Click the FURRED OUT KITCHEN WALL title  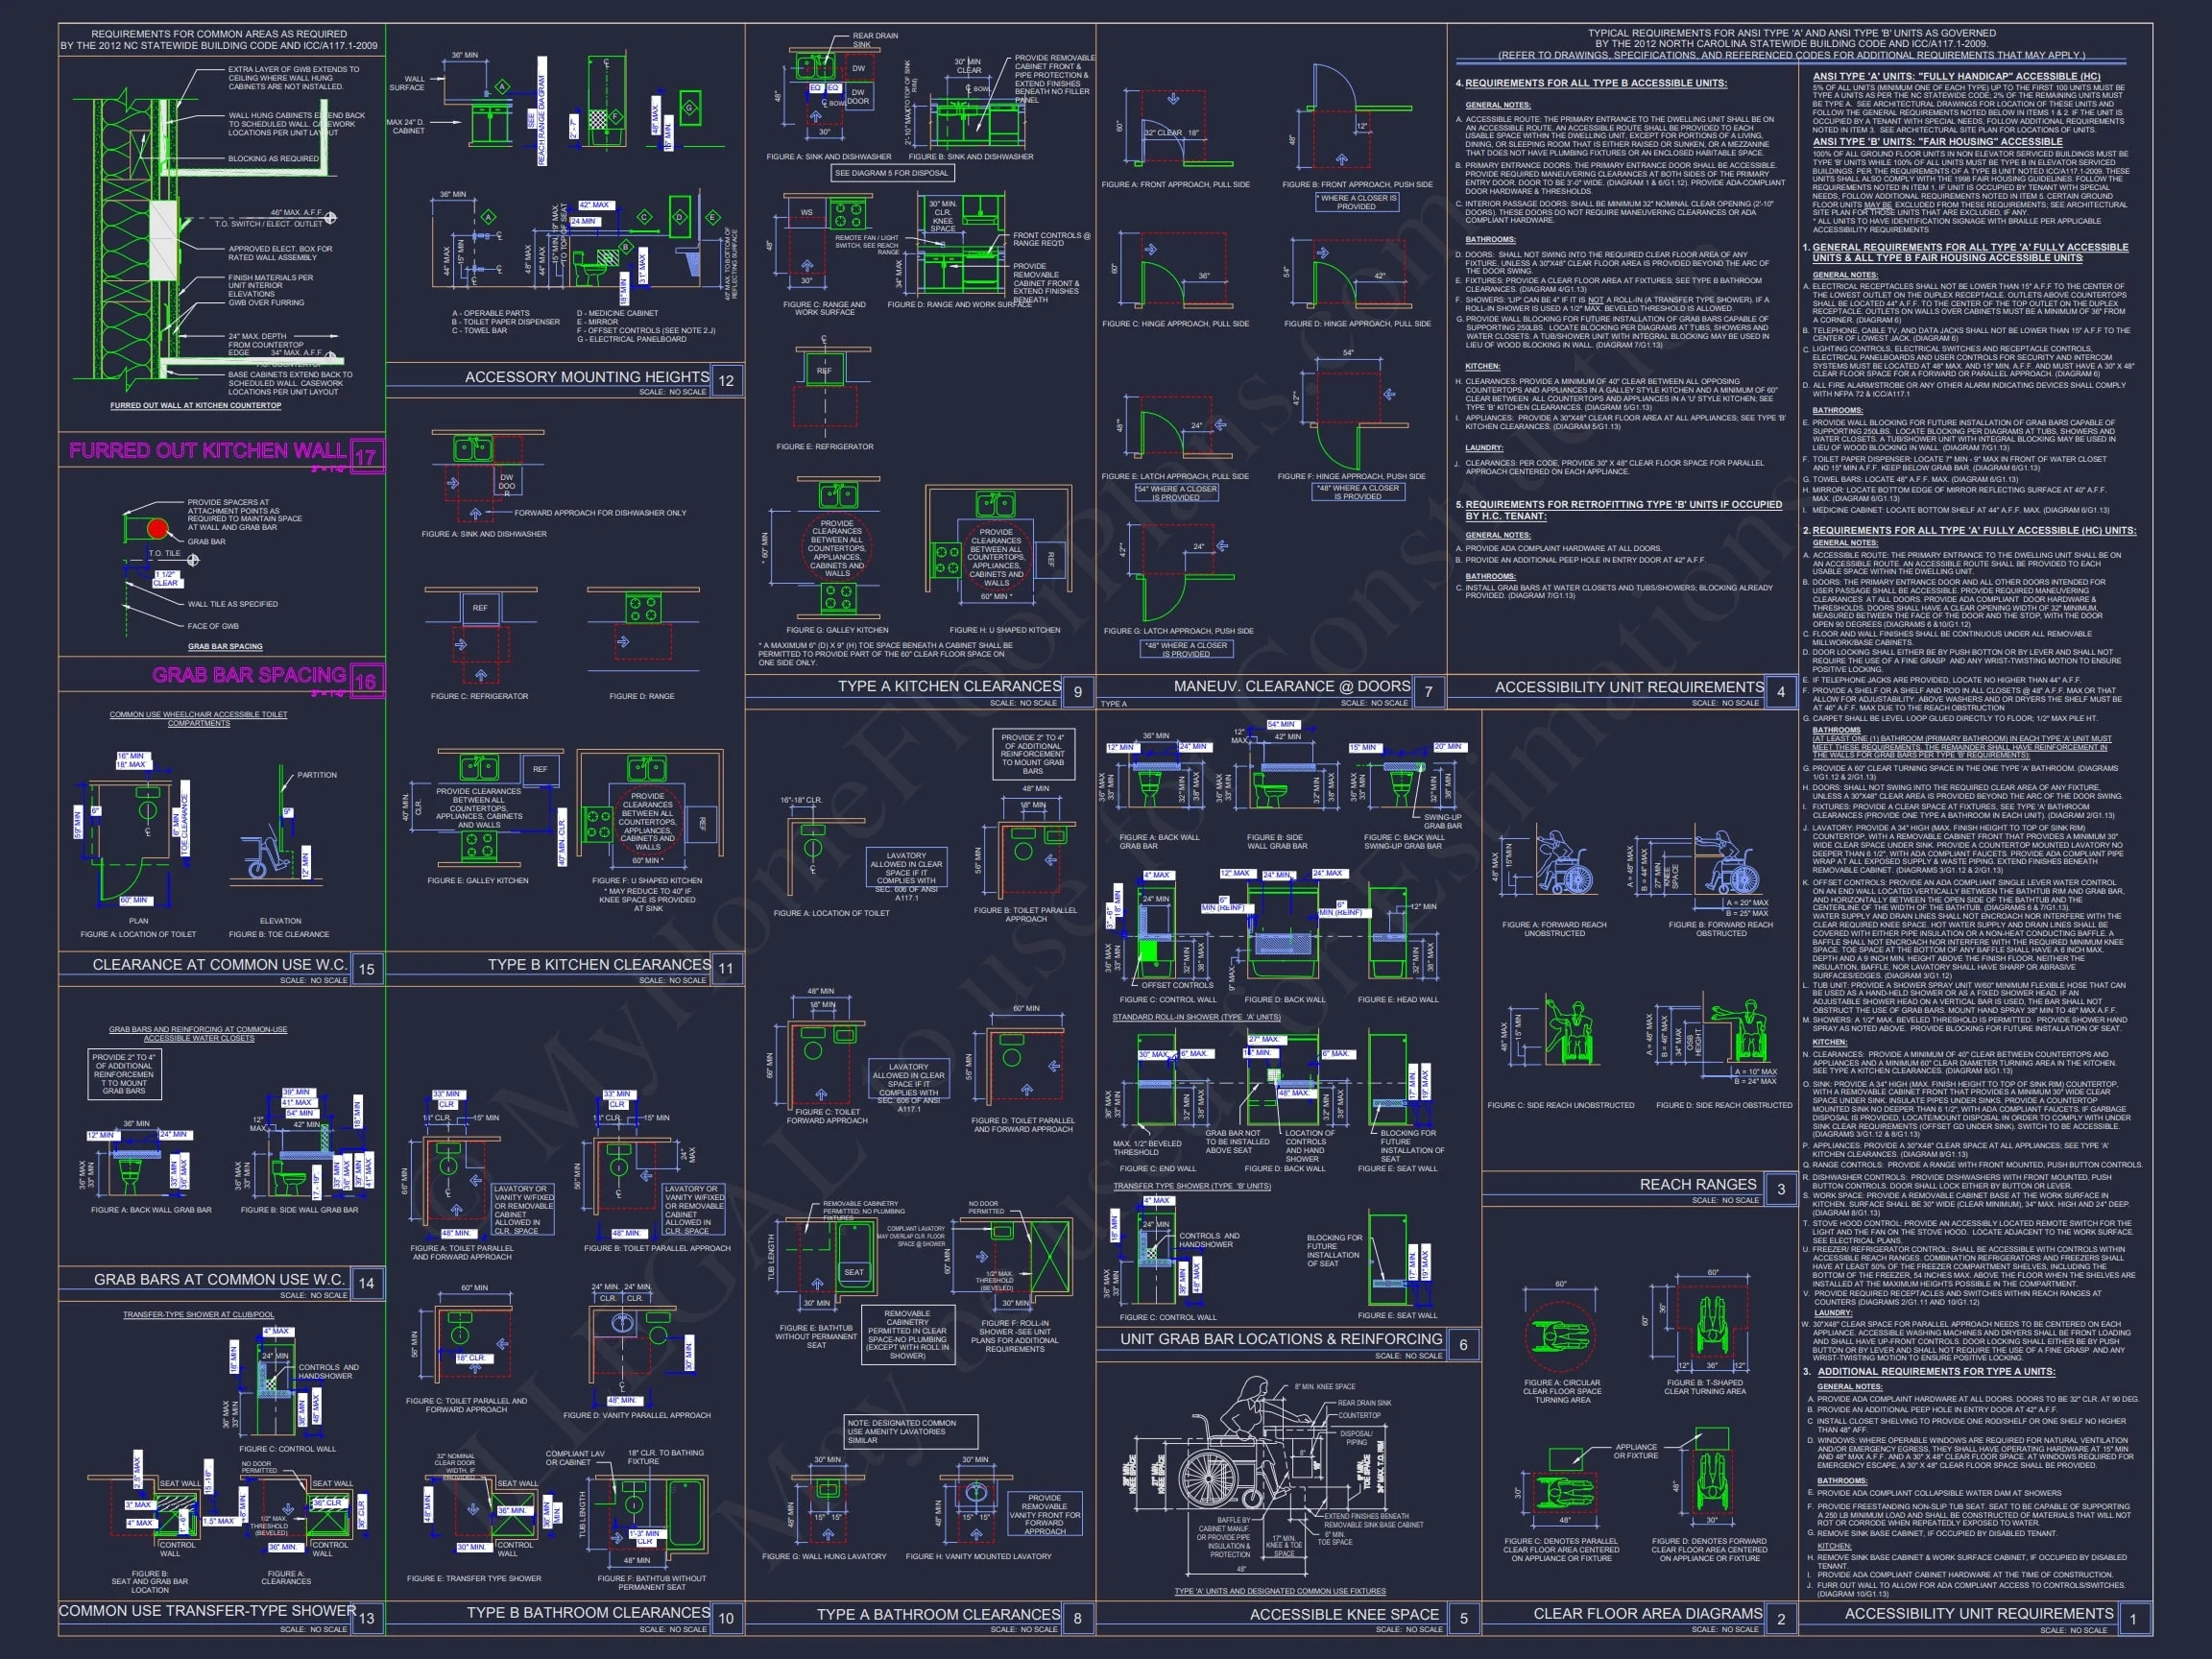tap(207, 451)
